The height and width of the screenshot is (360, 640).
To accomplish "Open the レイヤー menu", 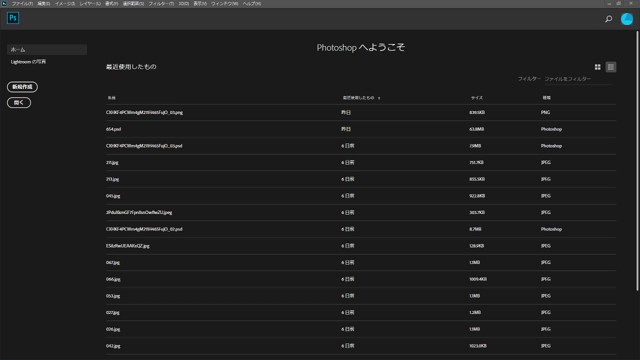I will 90,4.
